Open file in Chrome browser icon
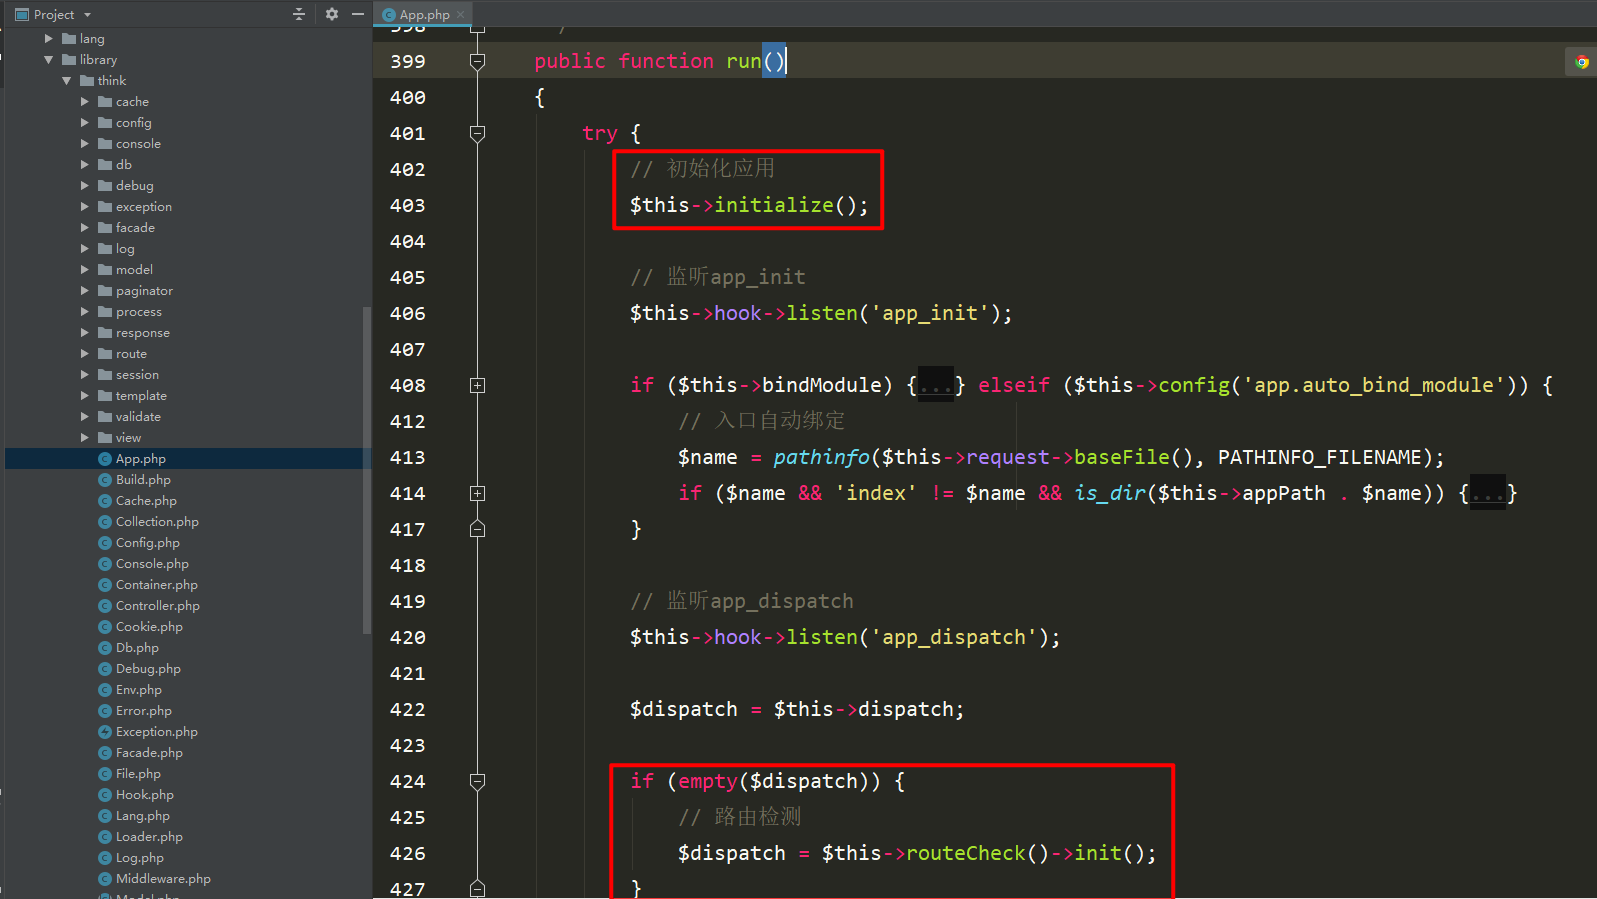This screenshot has width=1597, height=899. click(x=1582, y=62)
